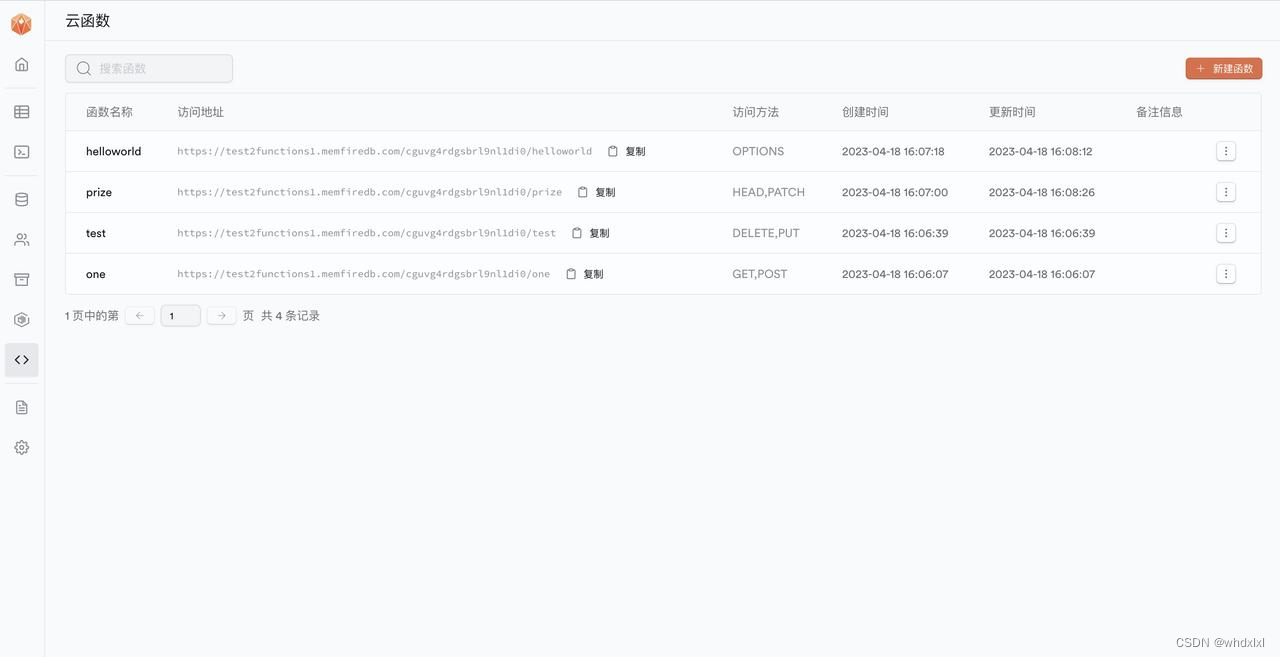Click the 搜索函数 search field
Viewport: 1280px width, 657px height.
coord(149,68)
